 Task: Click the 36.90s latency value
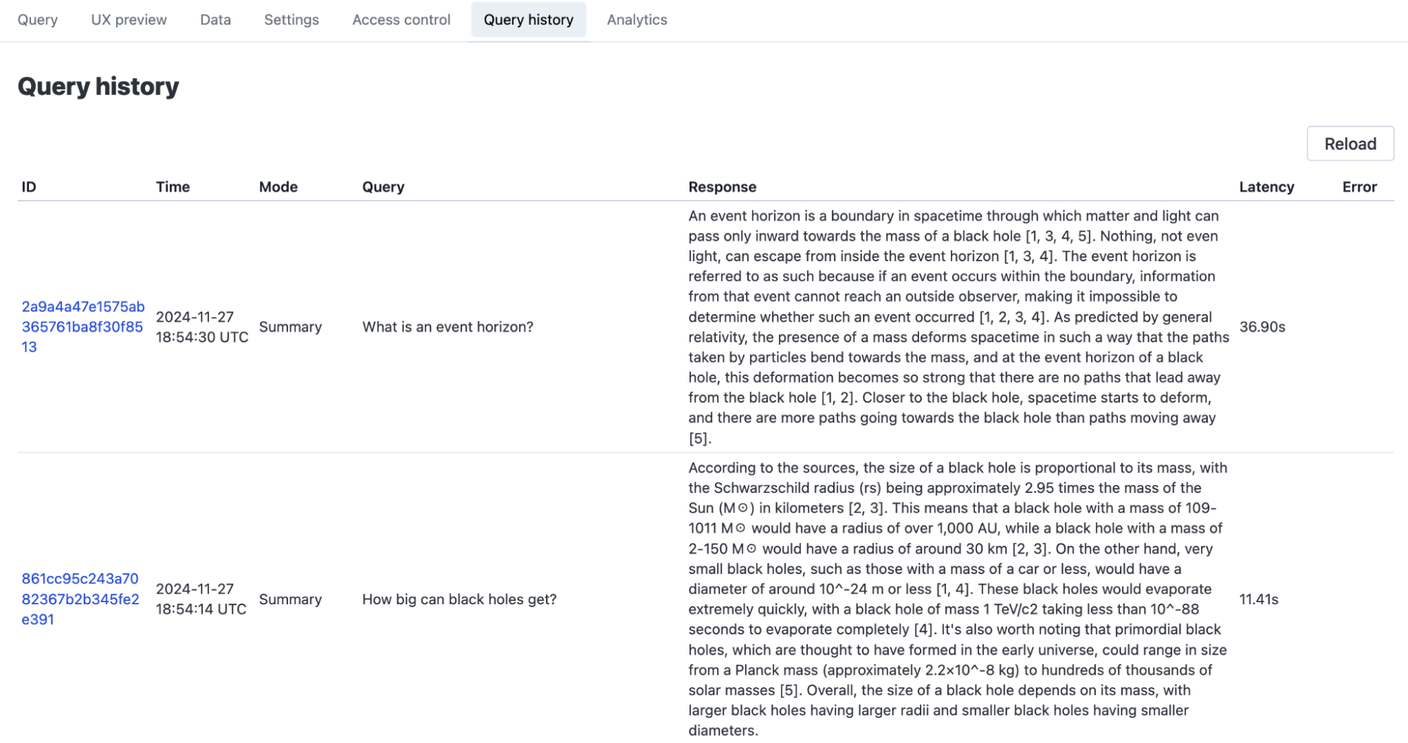click(x=1262, y=327)
